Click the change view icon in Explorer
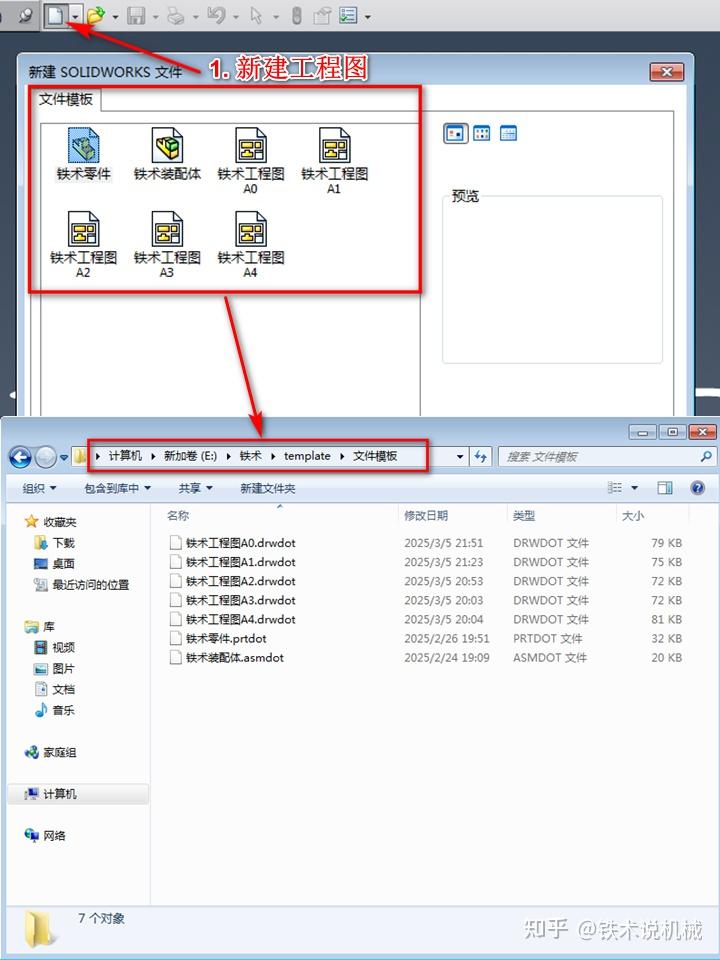Viewport: 720px width, 960px height. [615, 487]
